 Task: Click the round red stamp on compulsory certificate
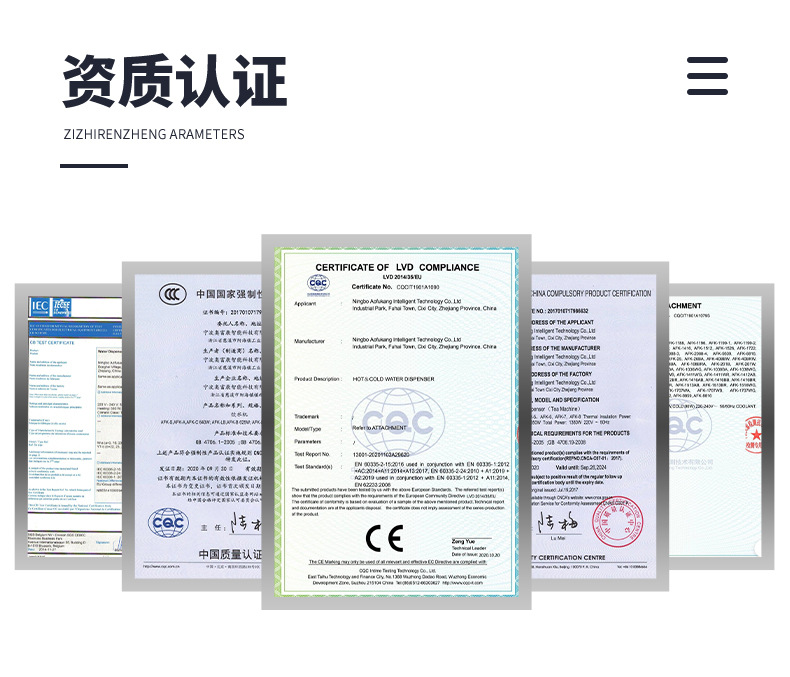618,521
